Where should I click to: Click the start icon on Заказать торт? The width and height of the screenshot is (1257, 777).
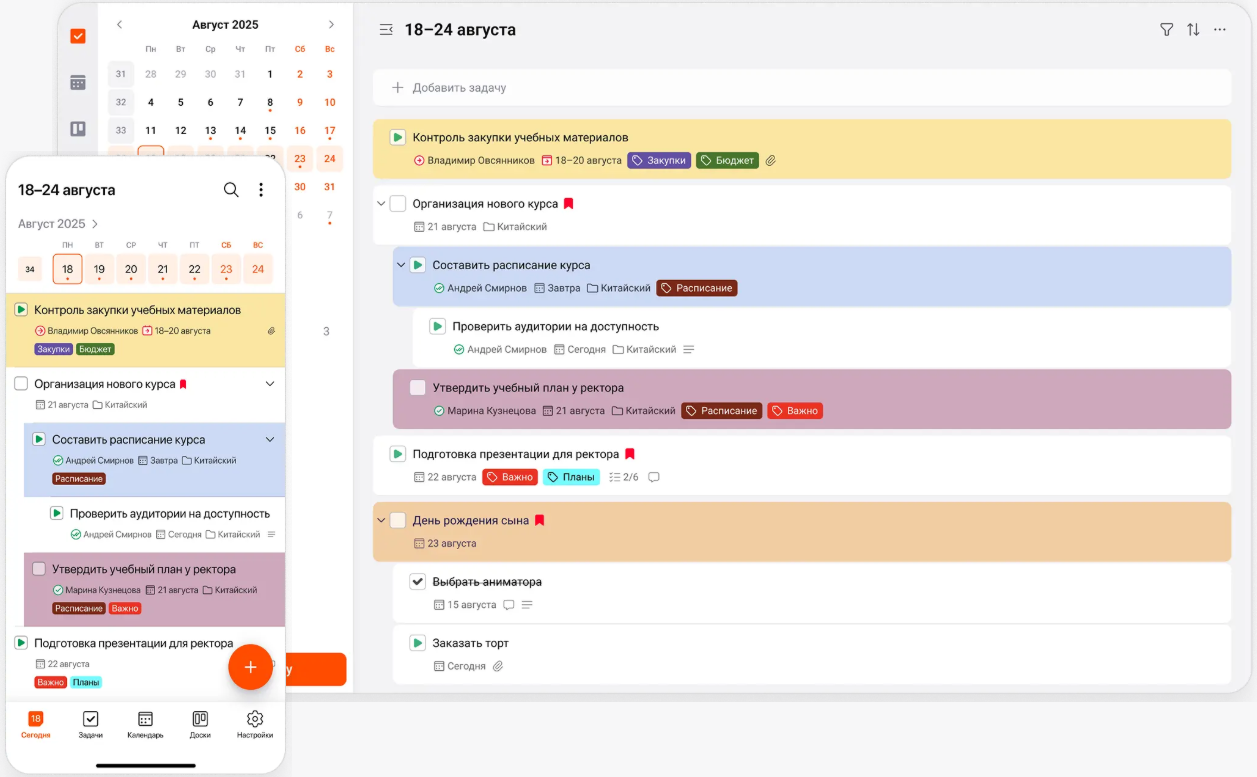point(418,643)
